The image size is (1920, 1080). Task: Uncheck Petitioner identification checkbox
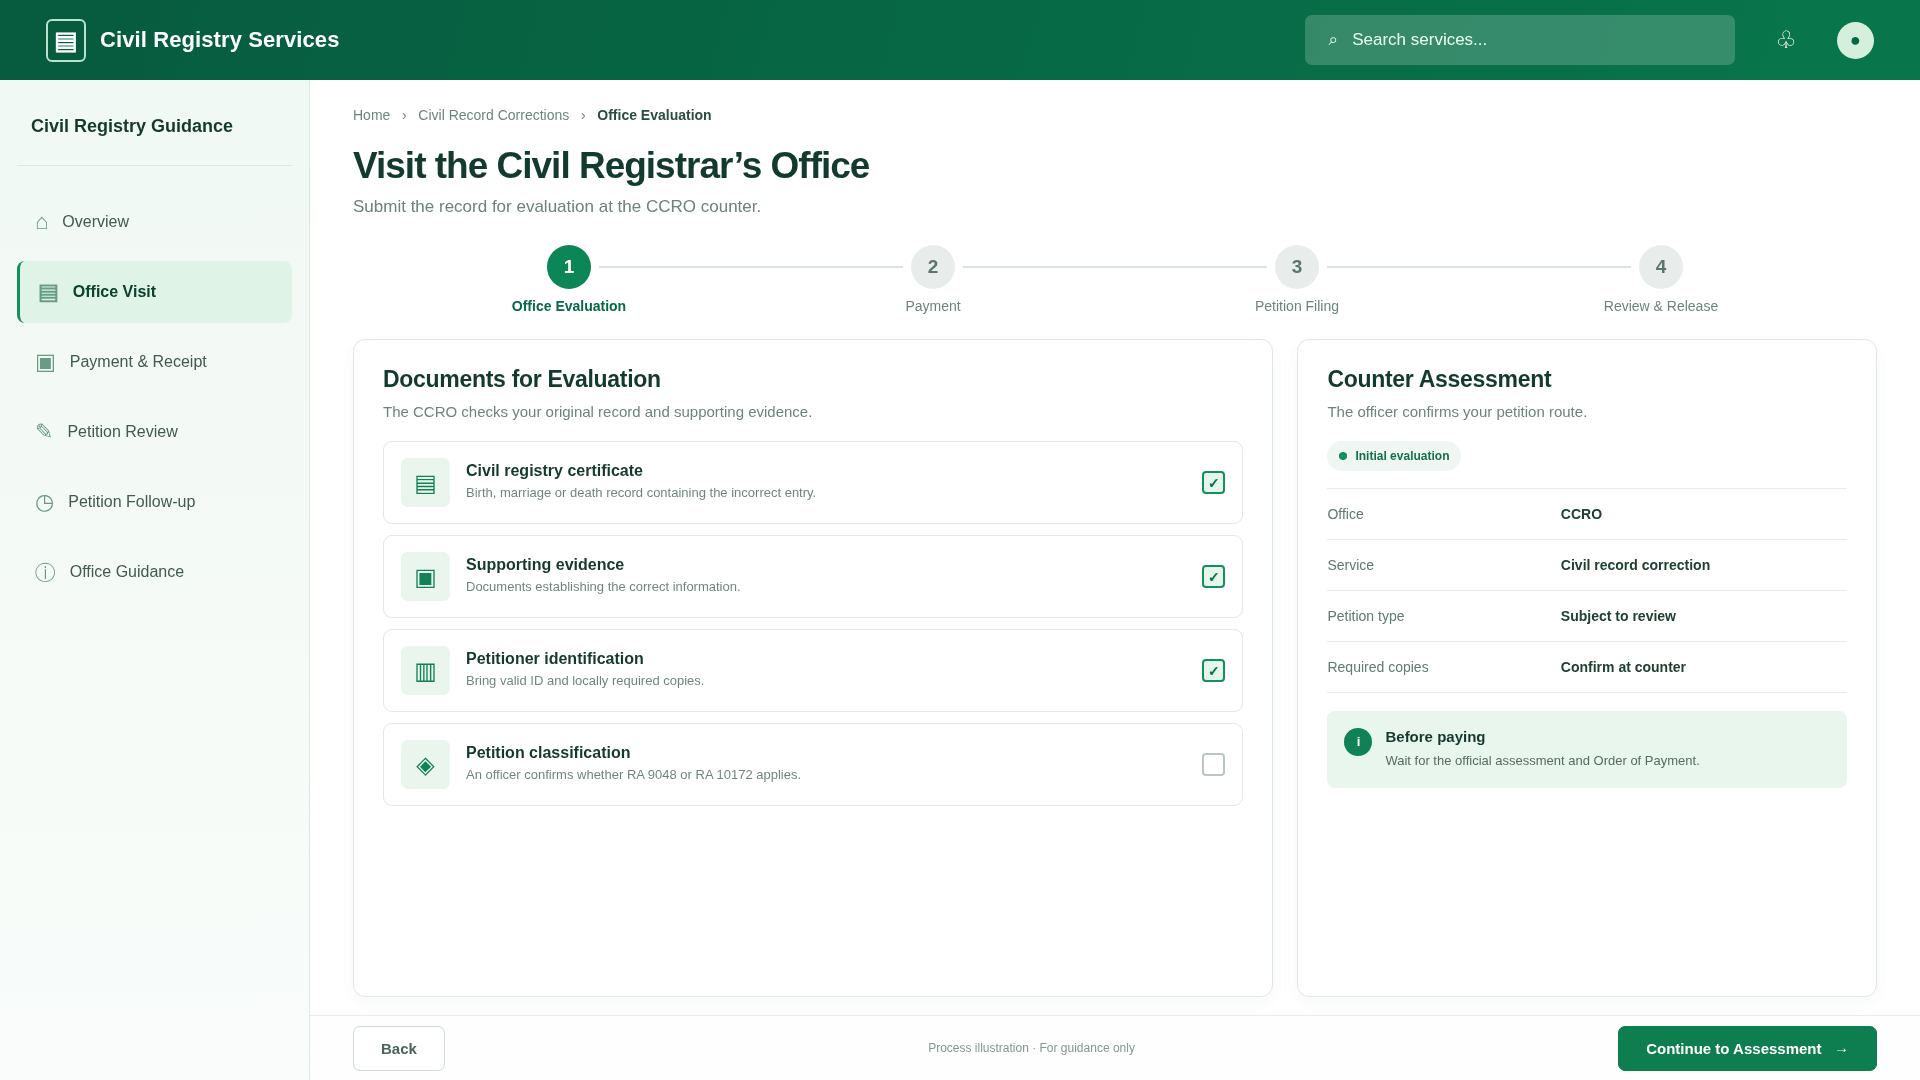(x=1213, y=671)
